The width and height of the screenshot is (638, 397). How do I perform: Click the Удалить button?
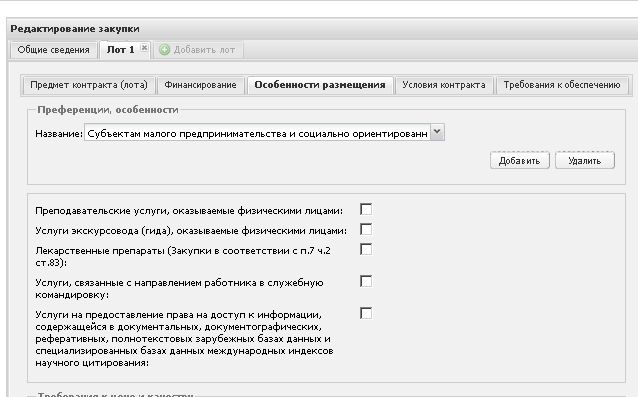[x=585, y=161]
